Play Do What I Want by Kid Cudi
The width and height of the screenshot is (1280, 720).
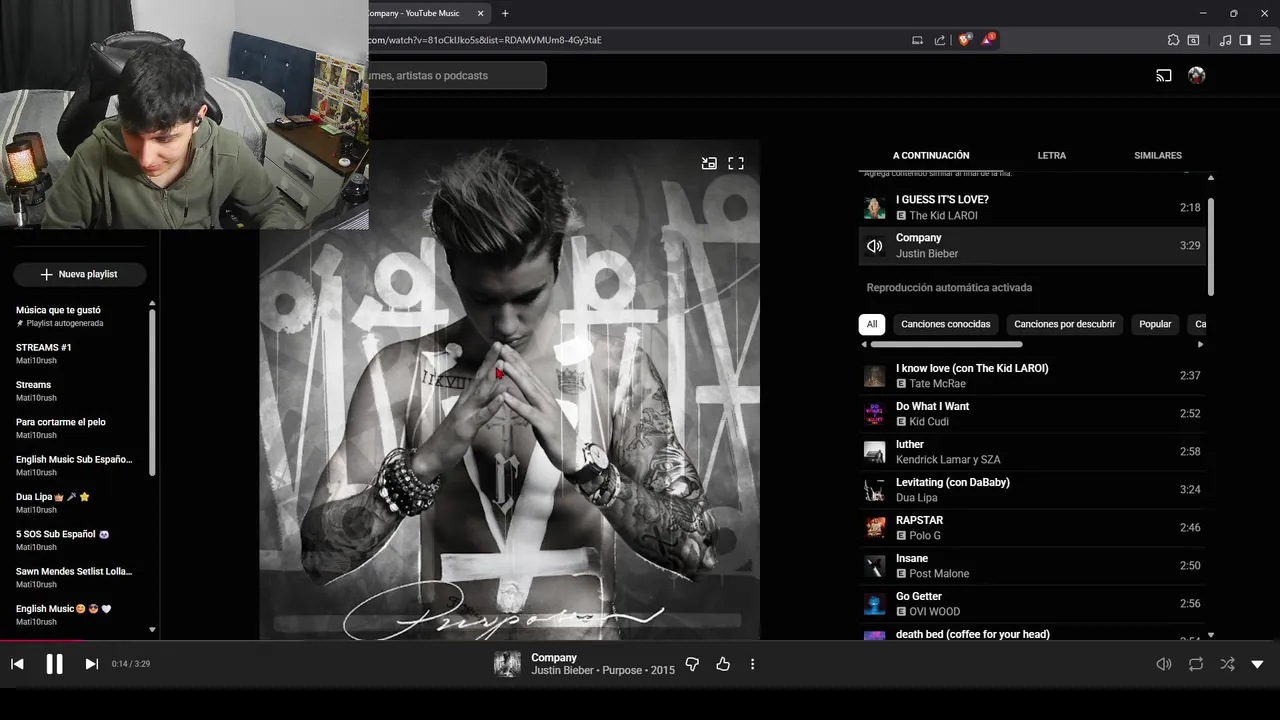point(1032,414)
